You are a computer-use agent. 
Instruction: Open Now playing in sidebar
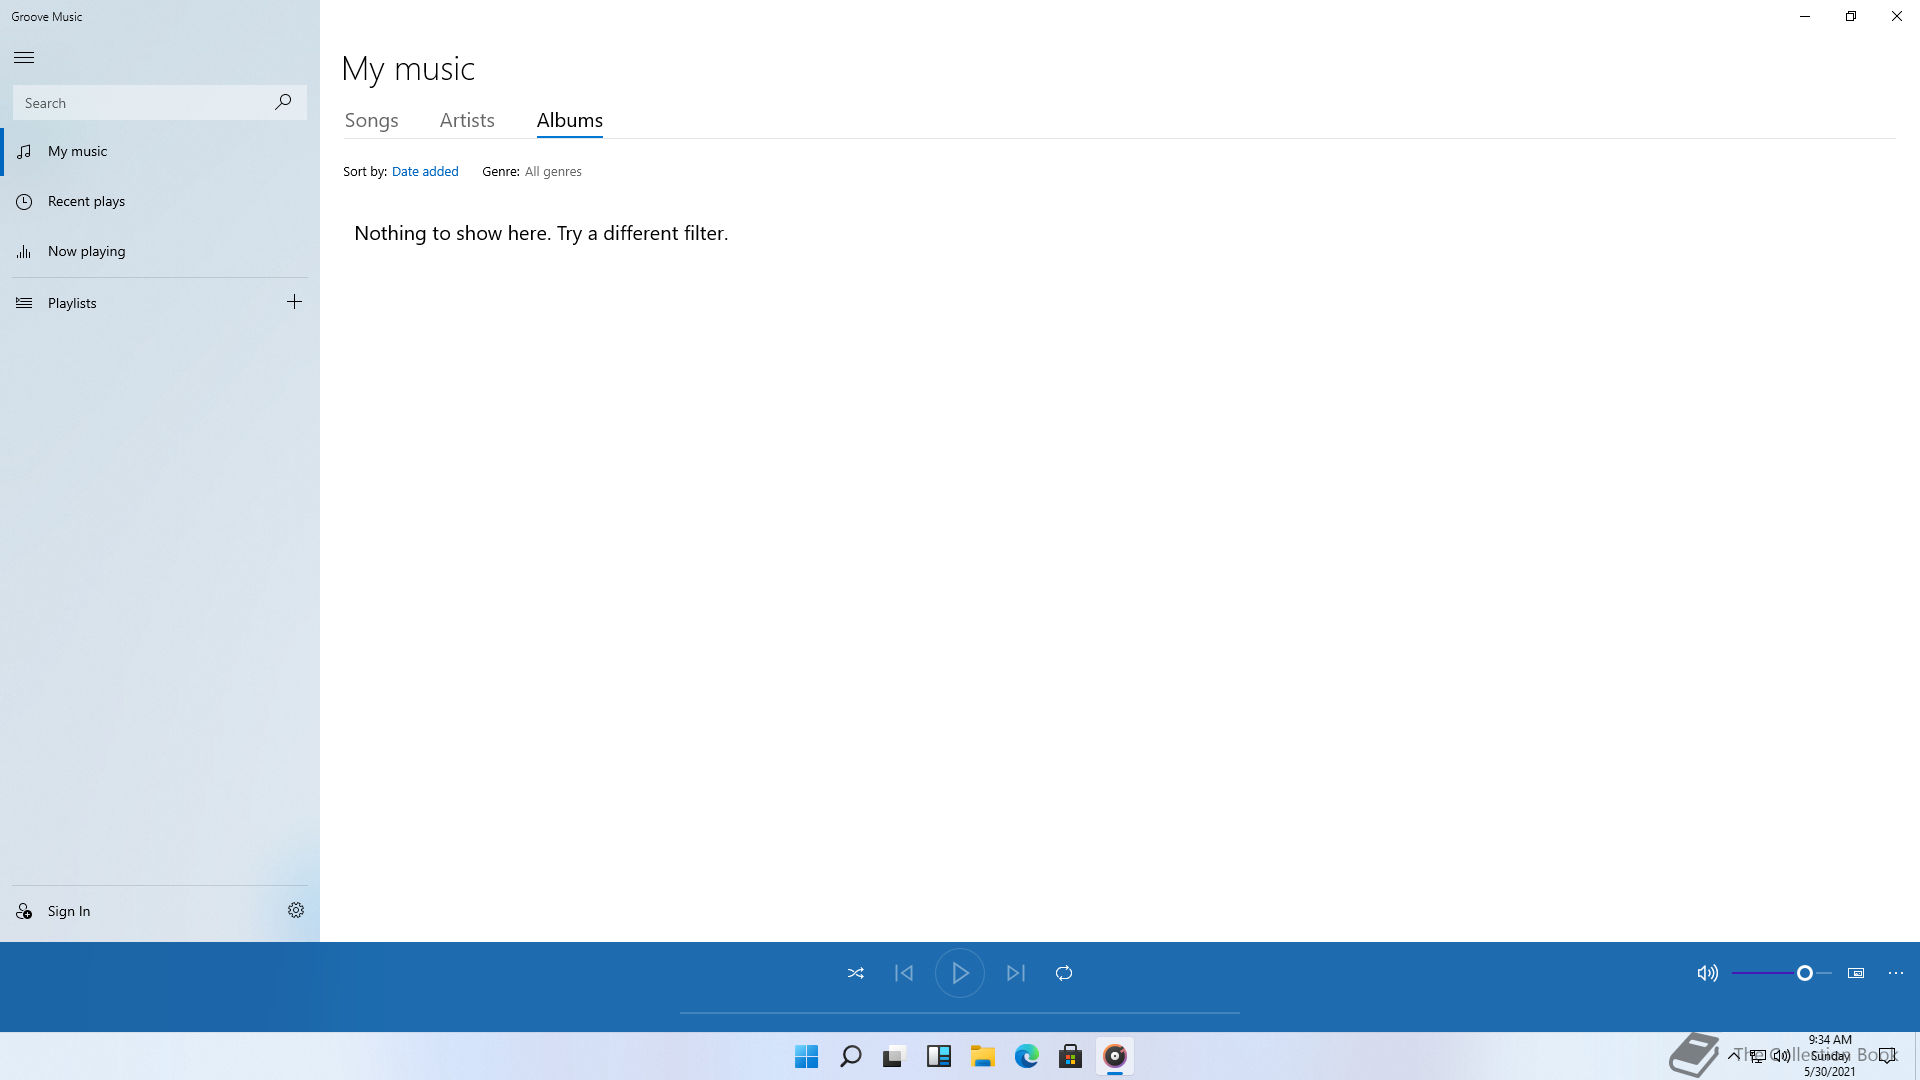pyautogui.click(x=160, y=251)
